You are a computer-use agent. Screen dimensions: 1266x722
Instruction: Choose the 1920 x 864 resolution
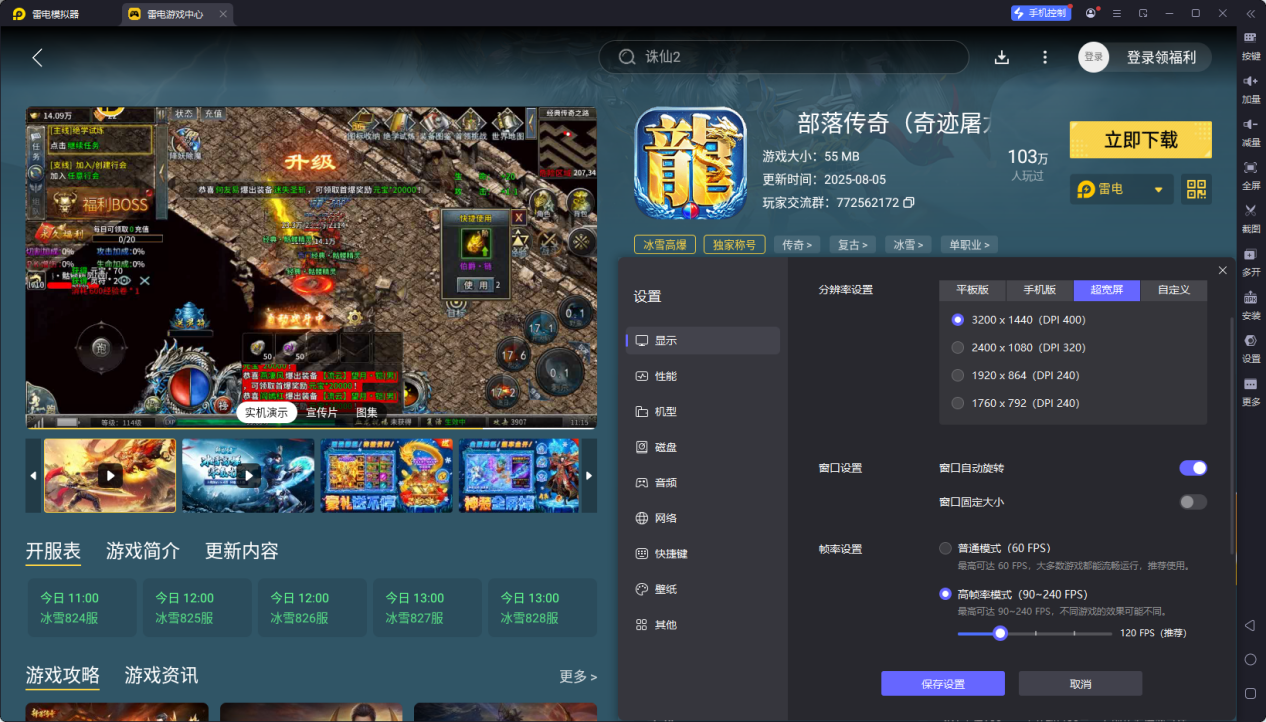click(958, 376)
